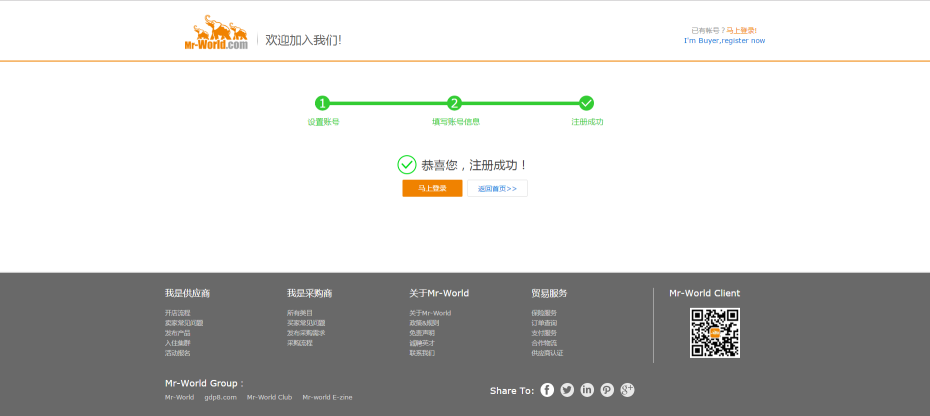Click step 1 circle 设置账号
The height and width of the screenshot is (416, 930).
(x=322, y=103)
